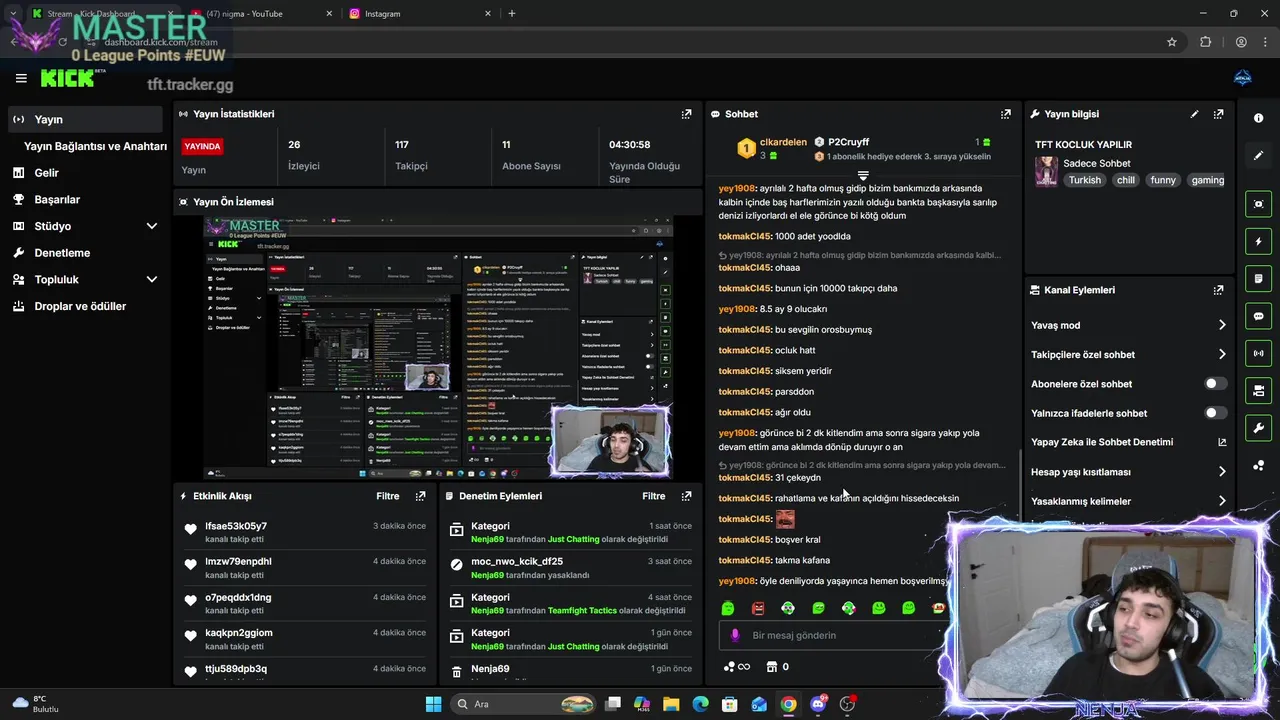1280x720 pixels.
Task: Open the hamburger menu beside the Kick logo
Action: click(21, 78)
